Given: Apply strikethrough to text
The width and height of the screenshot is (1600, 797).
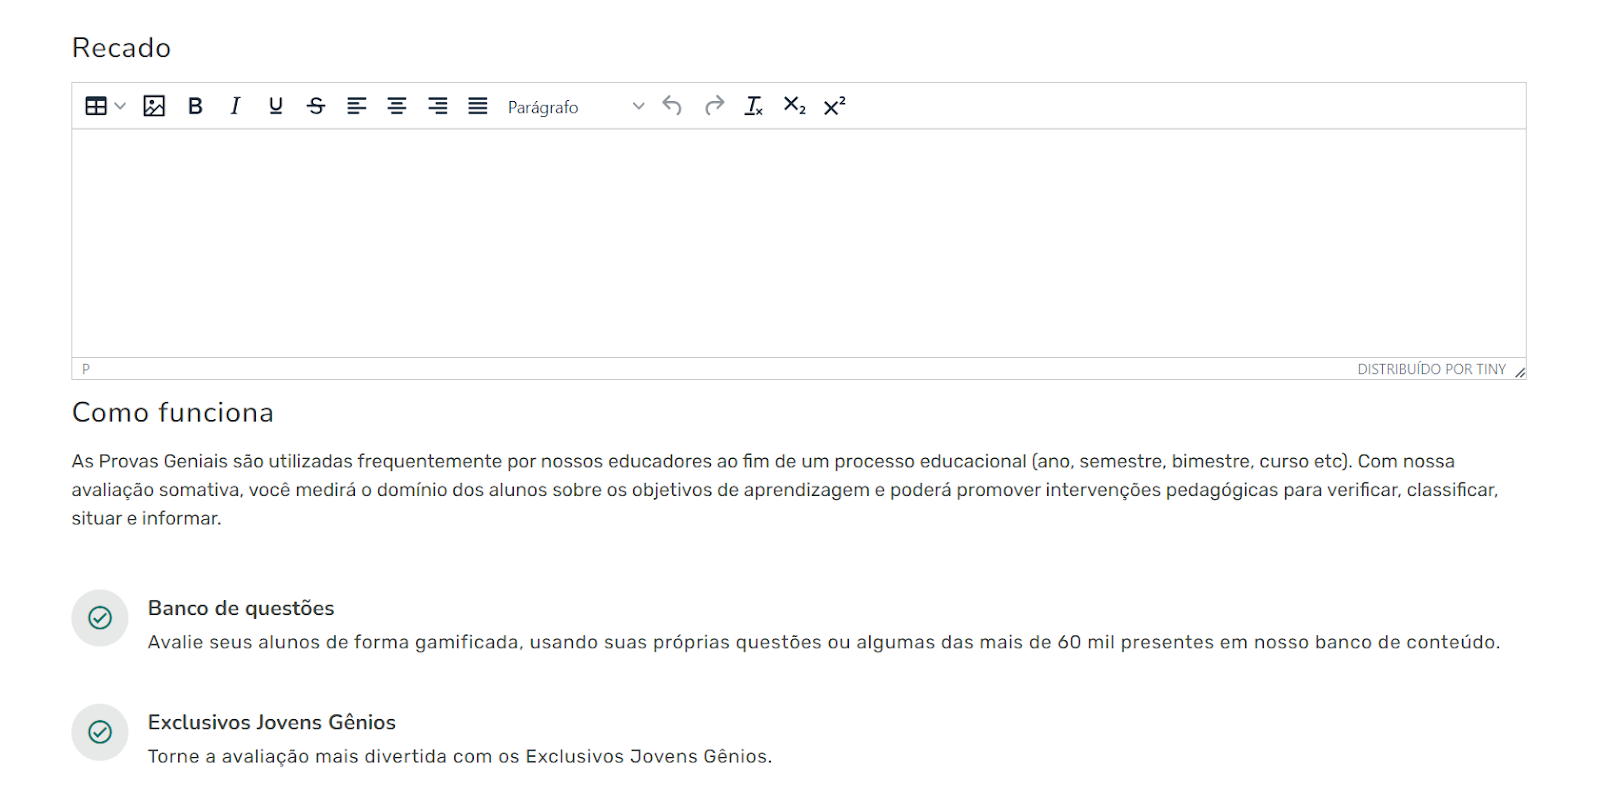Looking at the screenshot, I should [316, 106].
